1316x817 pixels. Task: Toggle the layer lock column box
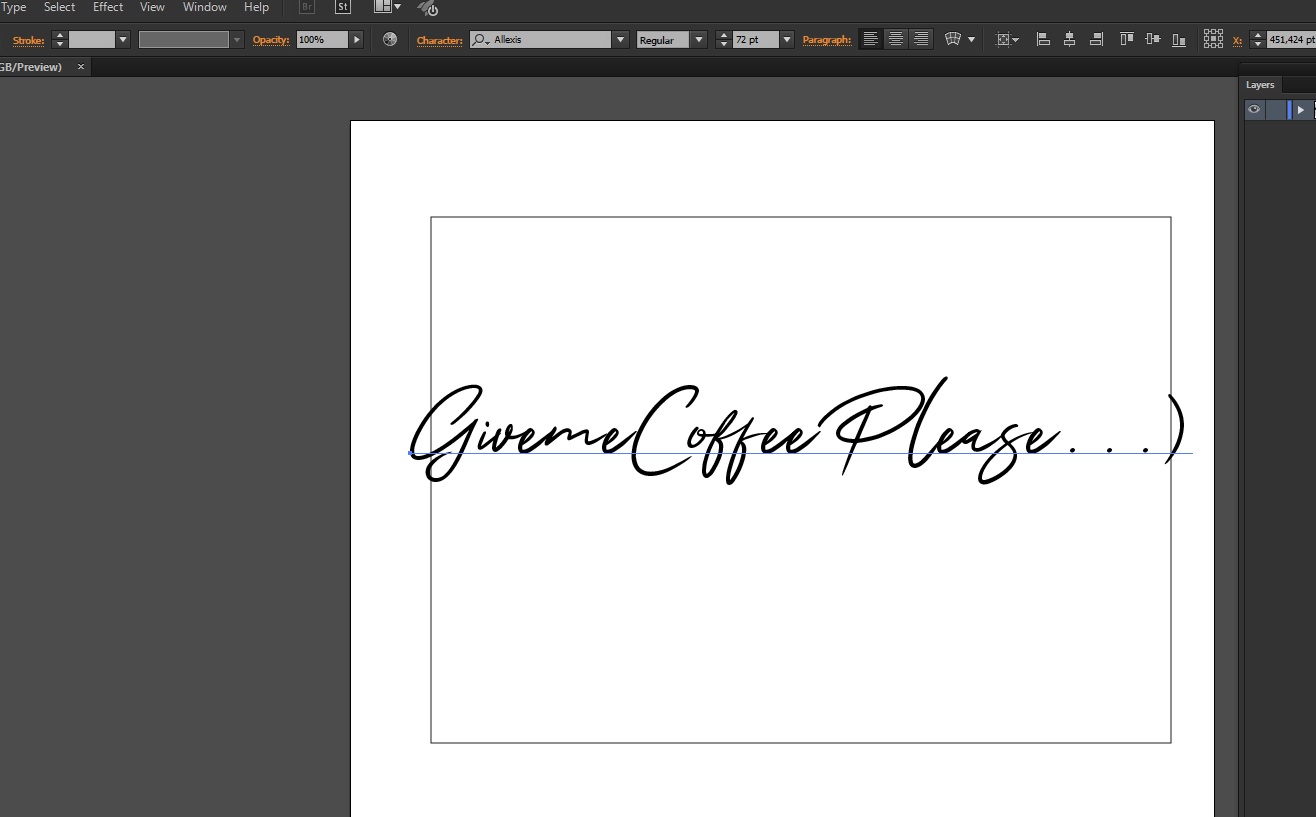[x=1276, y=110]
